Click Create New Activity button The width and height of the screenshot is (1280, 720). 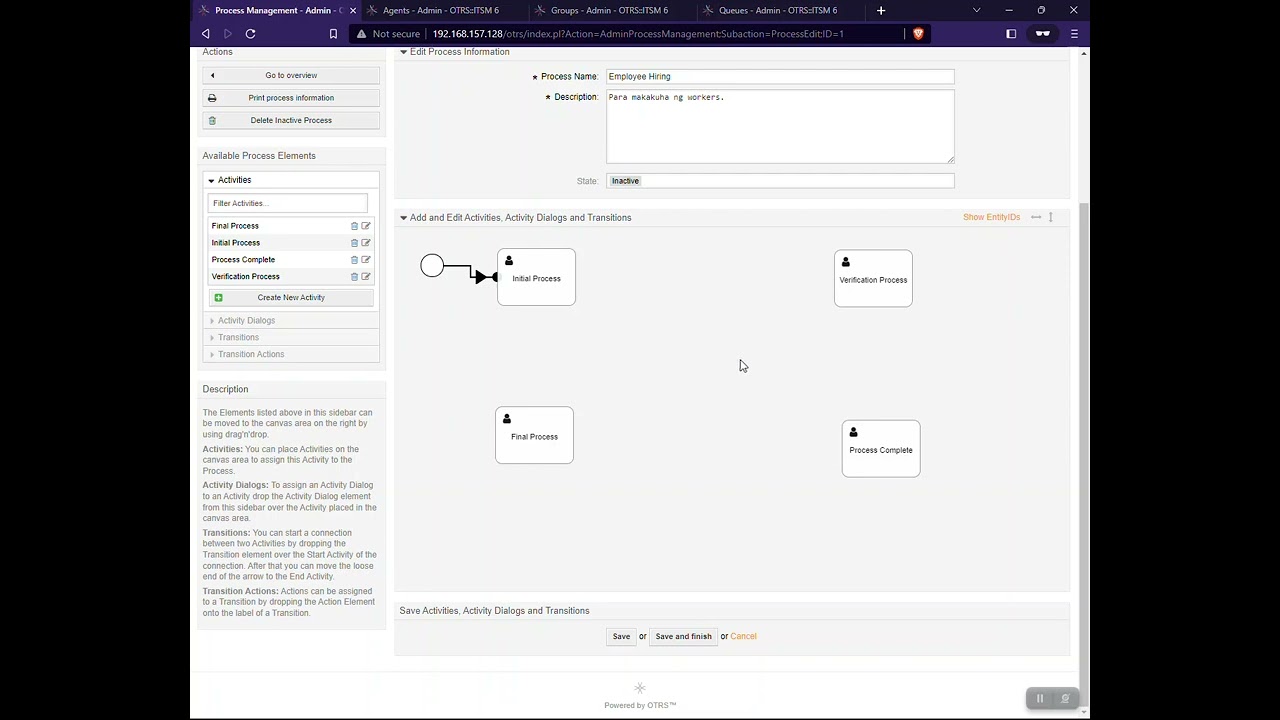[291, 298]
